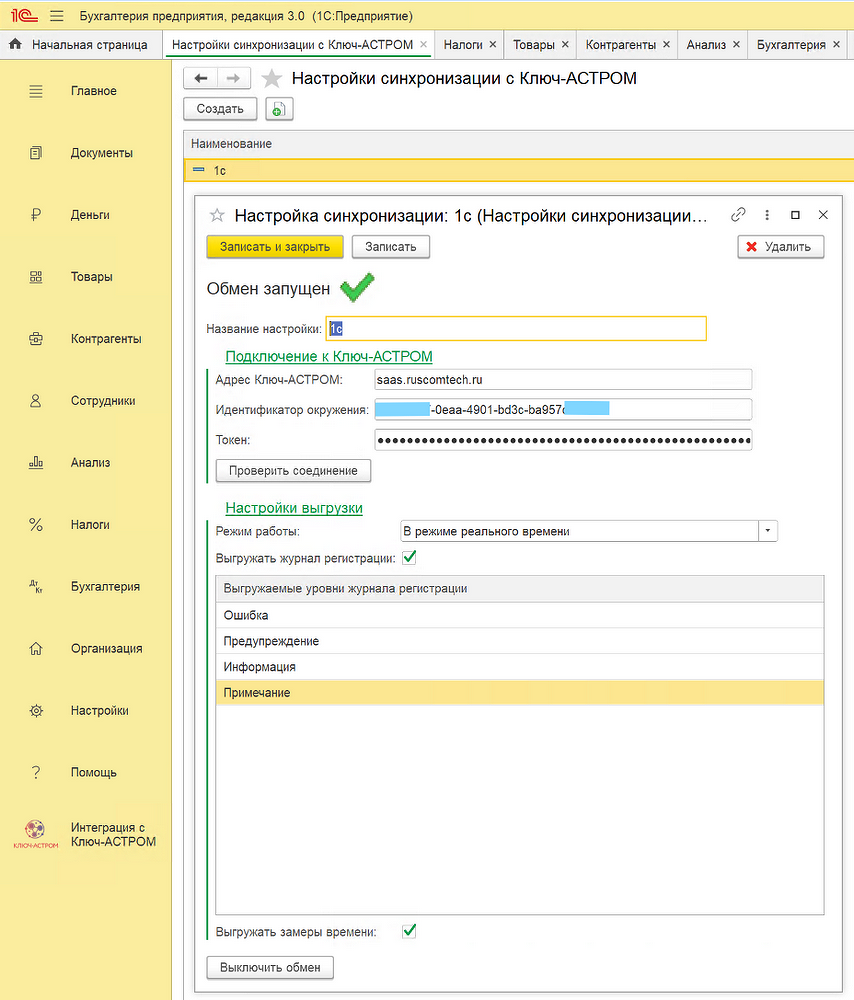Open the Налоги percent icon
The height and width of the screenshot is (1000, 854).
[36, 524]
